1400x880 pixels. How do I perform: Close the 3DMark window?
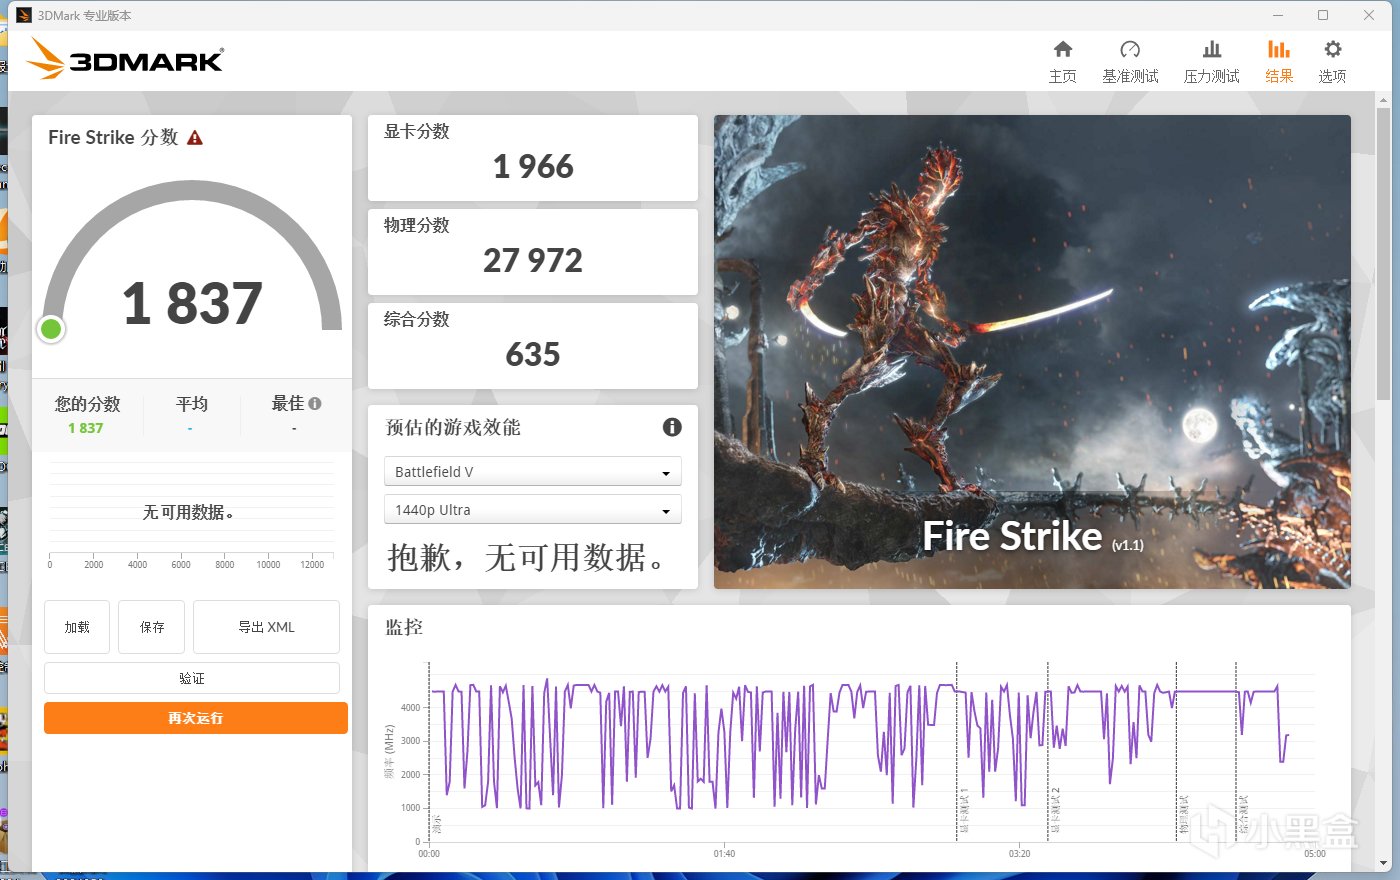point(1369,15)
